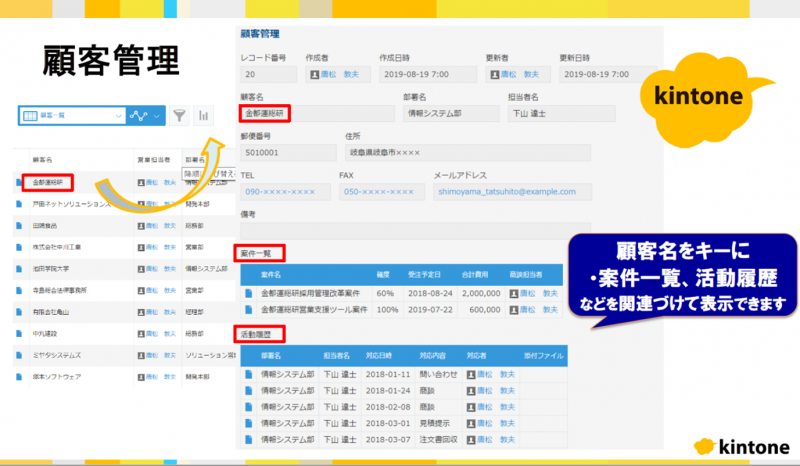Viewport: 800px width, 466px height.
Task: Open email shimoyama_tatsuhito@example.com link
Action: click(x=507, y=192)
